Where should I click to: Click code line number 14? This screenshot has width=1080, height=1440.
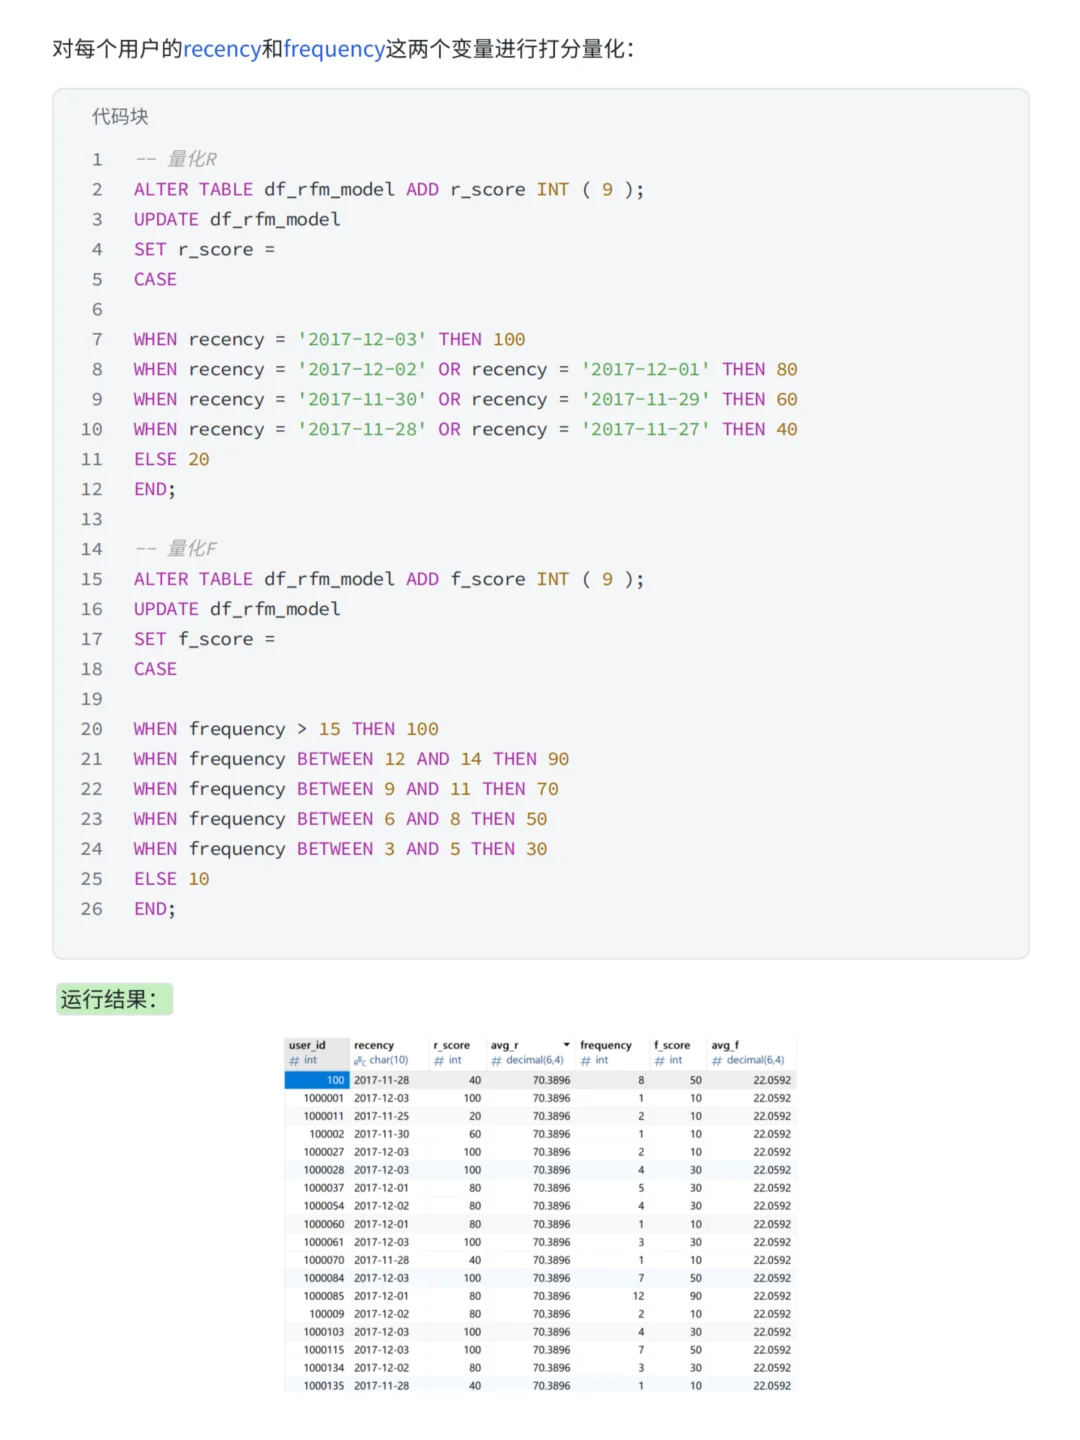[92, 549]
